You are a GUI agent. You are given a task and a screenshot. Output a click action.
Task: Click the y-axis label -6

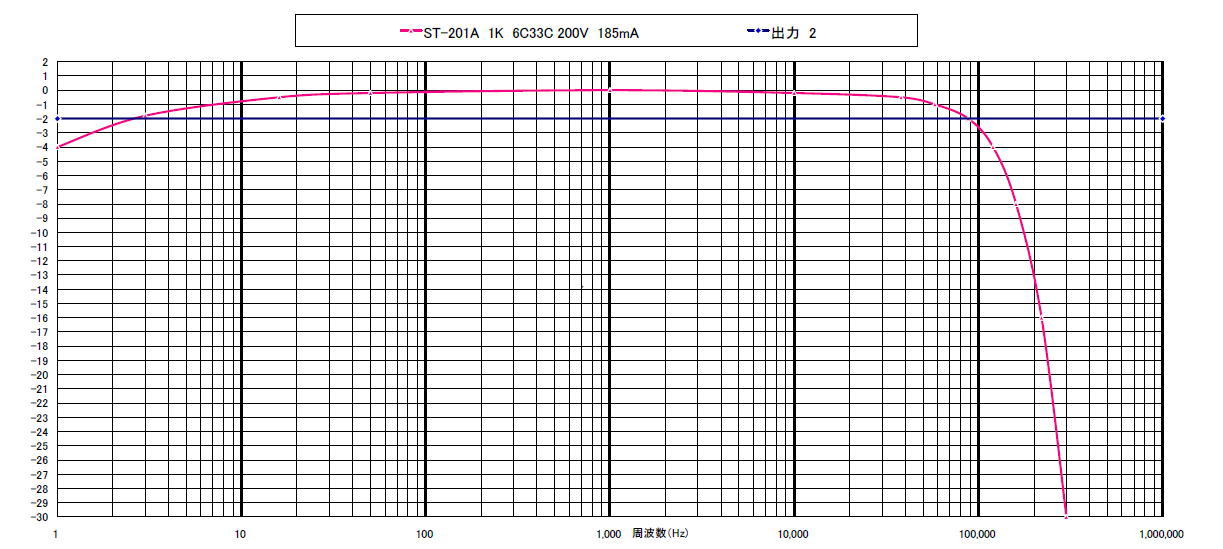click(x=42, y=176)
